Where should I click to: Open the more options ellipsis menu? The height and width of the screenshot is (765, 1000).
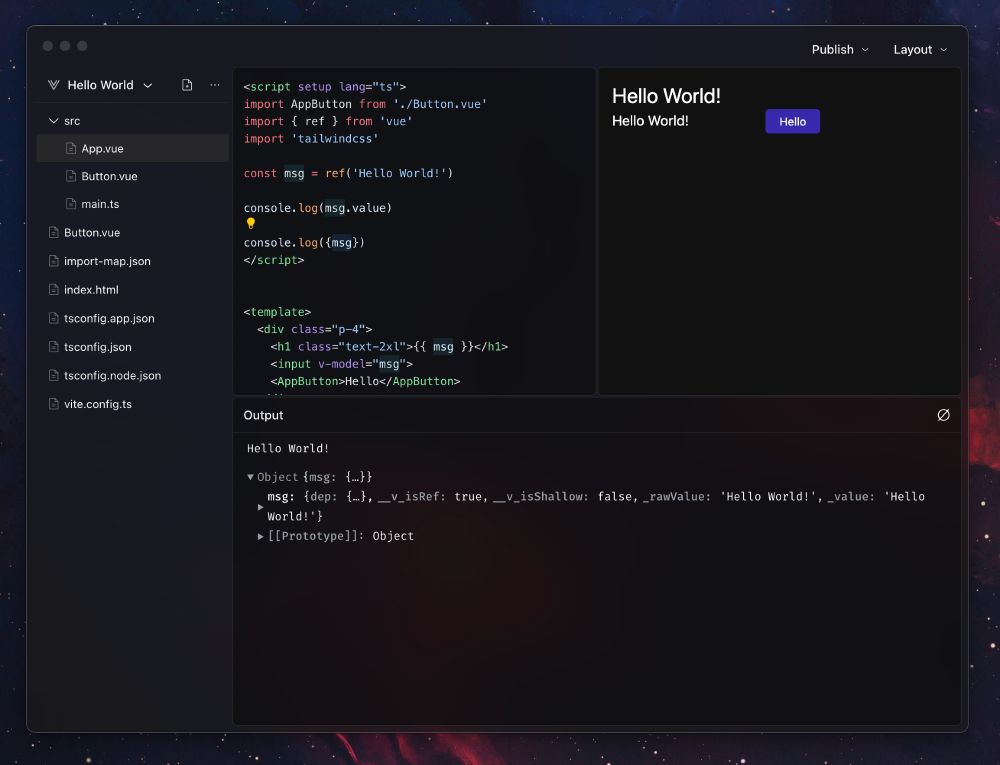pos(215,85)
